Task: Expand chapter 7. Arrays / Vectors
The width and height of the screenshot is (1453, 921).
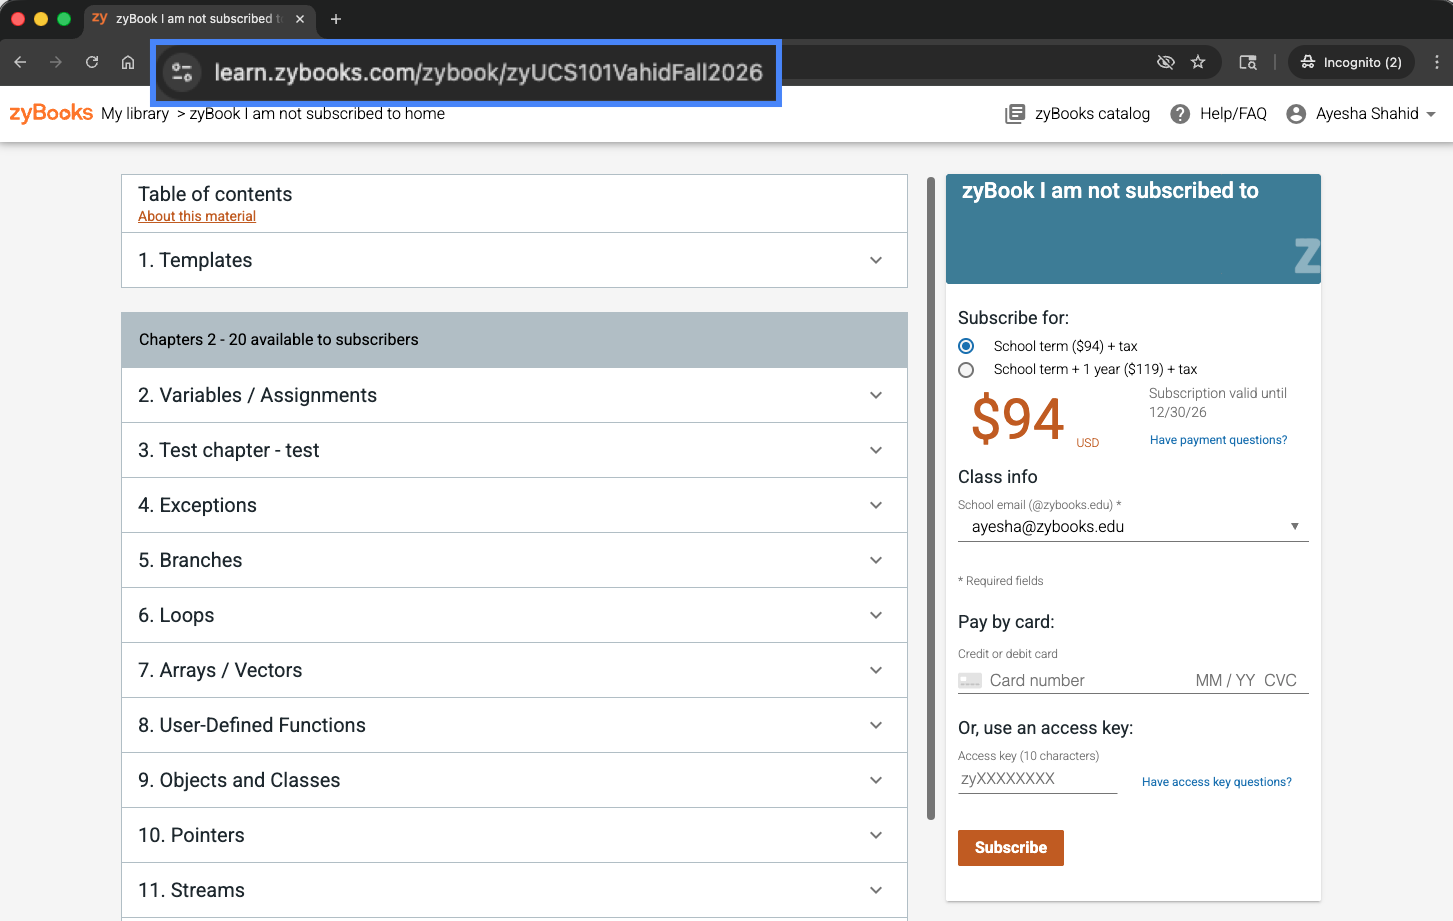Action: click(x=514, y=670)
